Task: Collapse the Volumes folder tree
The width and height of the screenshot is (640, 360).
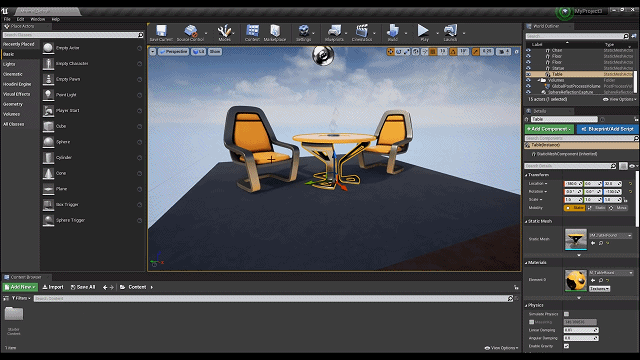Action: pyautogui.click(x=539, y=80)
